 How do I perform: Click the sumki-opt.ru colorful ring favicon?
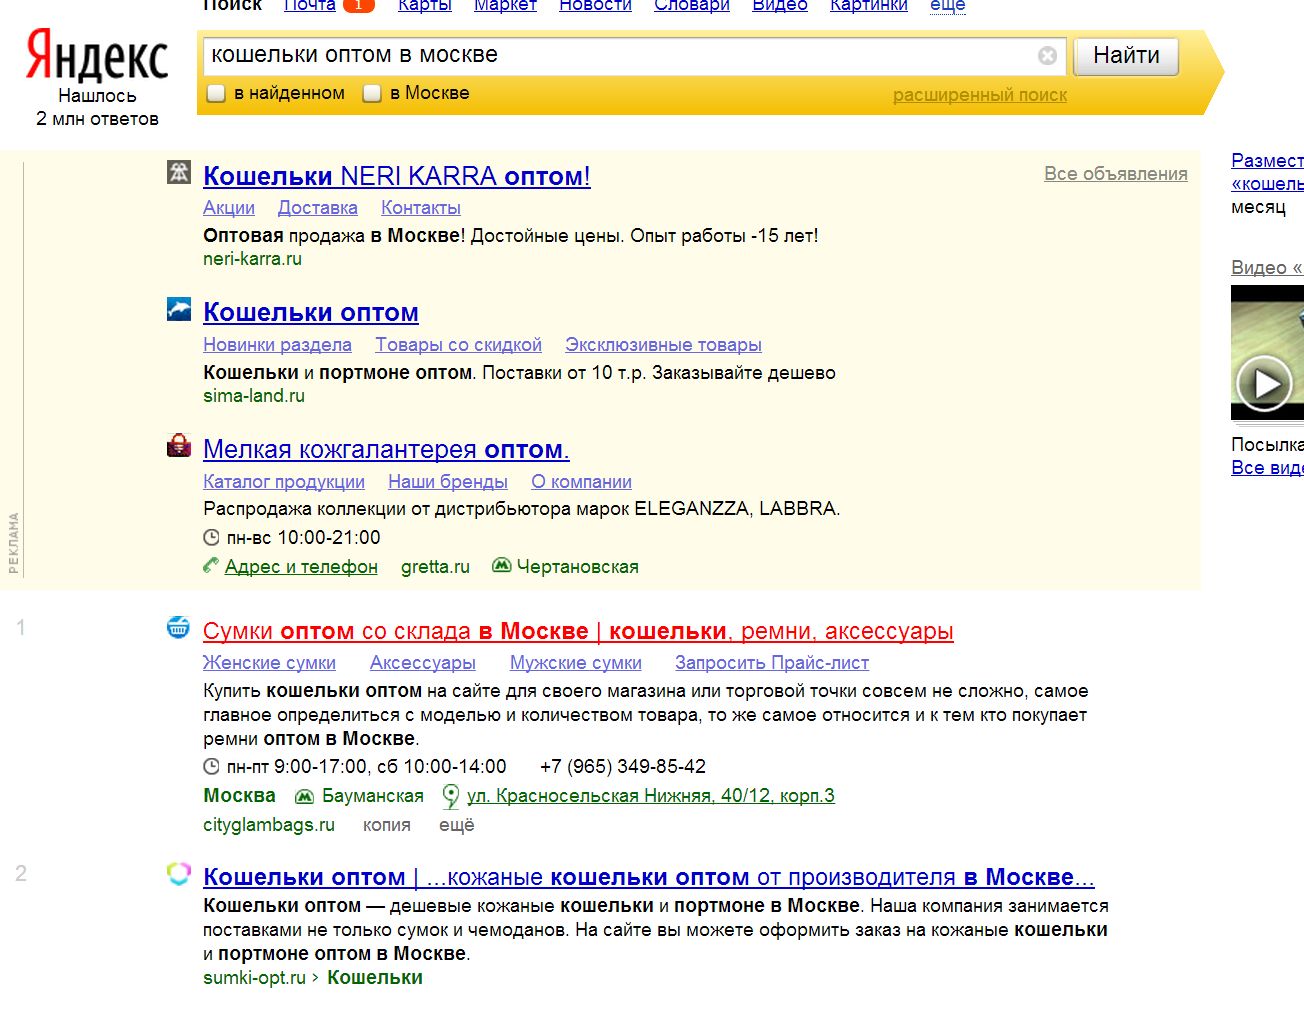(x=178, y=874)
